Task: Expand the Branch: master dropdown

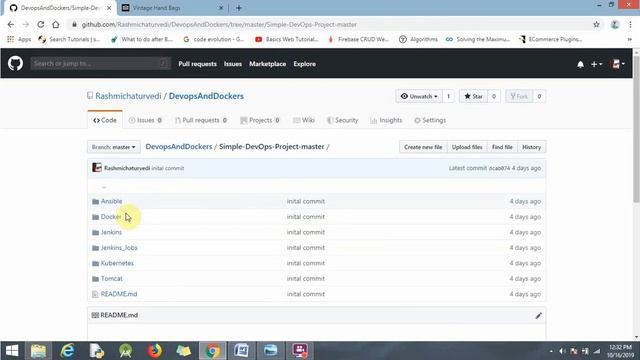Action: [x=113, y=147]
